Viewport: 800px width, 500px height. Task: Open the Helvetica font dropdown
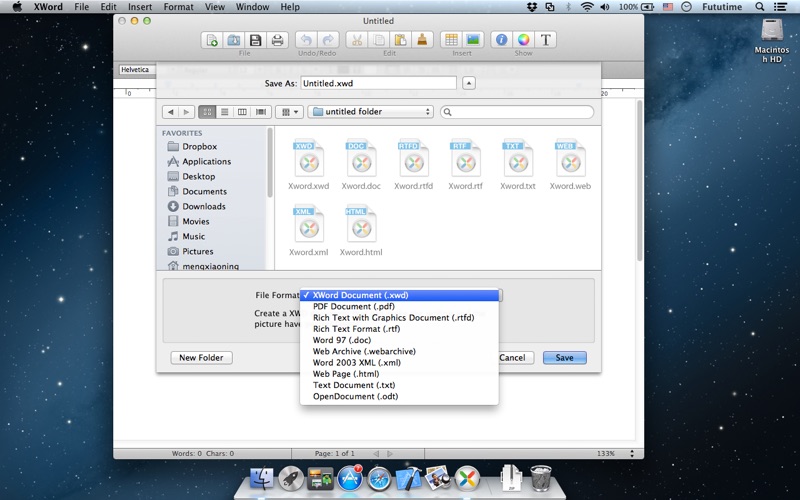click(x=137, y=70)
